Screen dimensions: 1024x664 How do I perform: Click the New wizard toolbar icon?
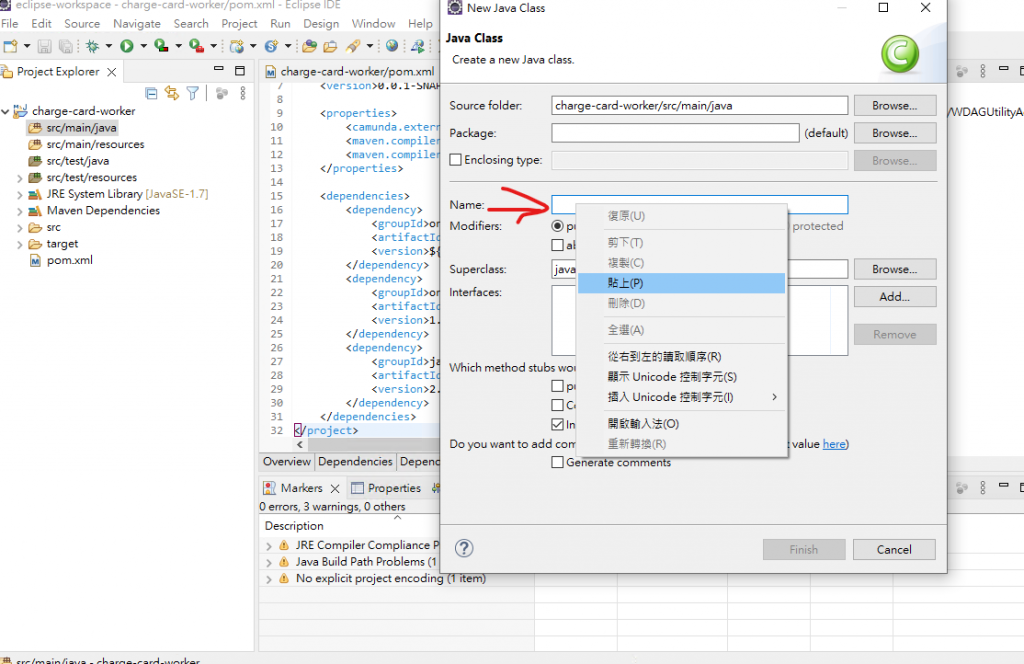(x=10, y=46)
